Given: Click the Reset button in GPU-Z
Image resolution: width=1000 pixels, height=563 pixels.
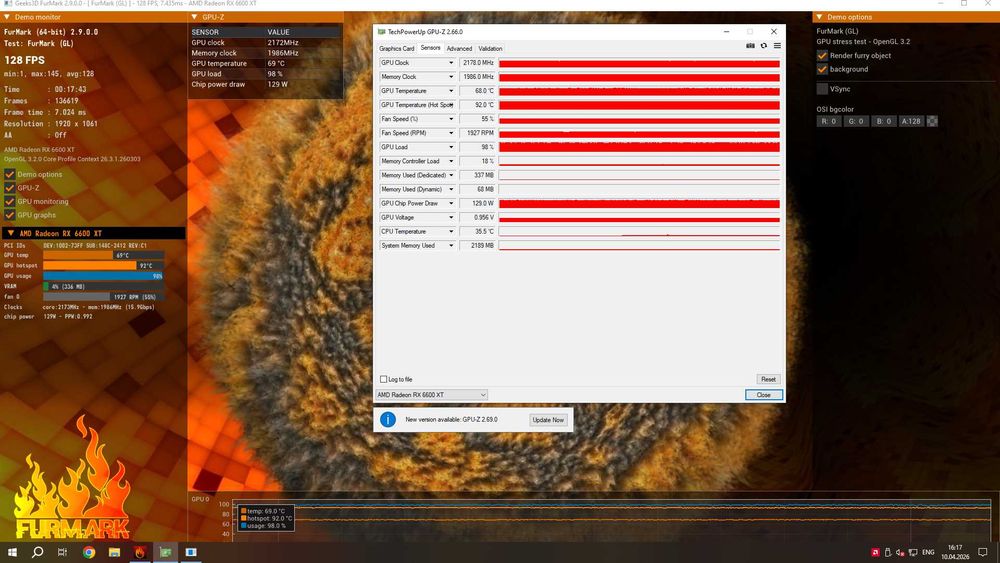Looking at the screenshot, I should 768,379.
